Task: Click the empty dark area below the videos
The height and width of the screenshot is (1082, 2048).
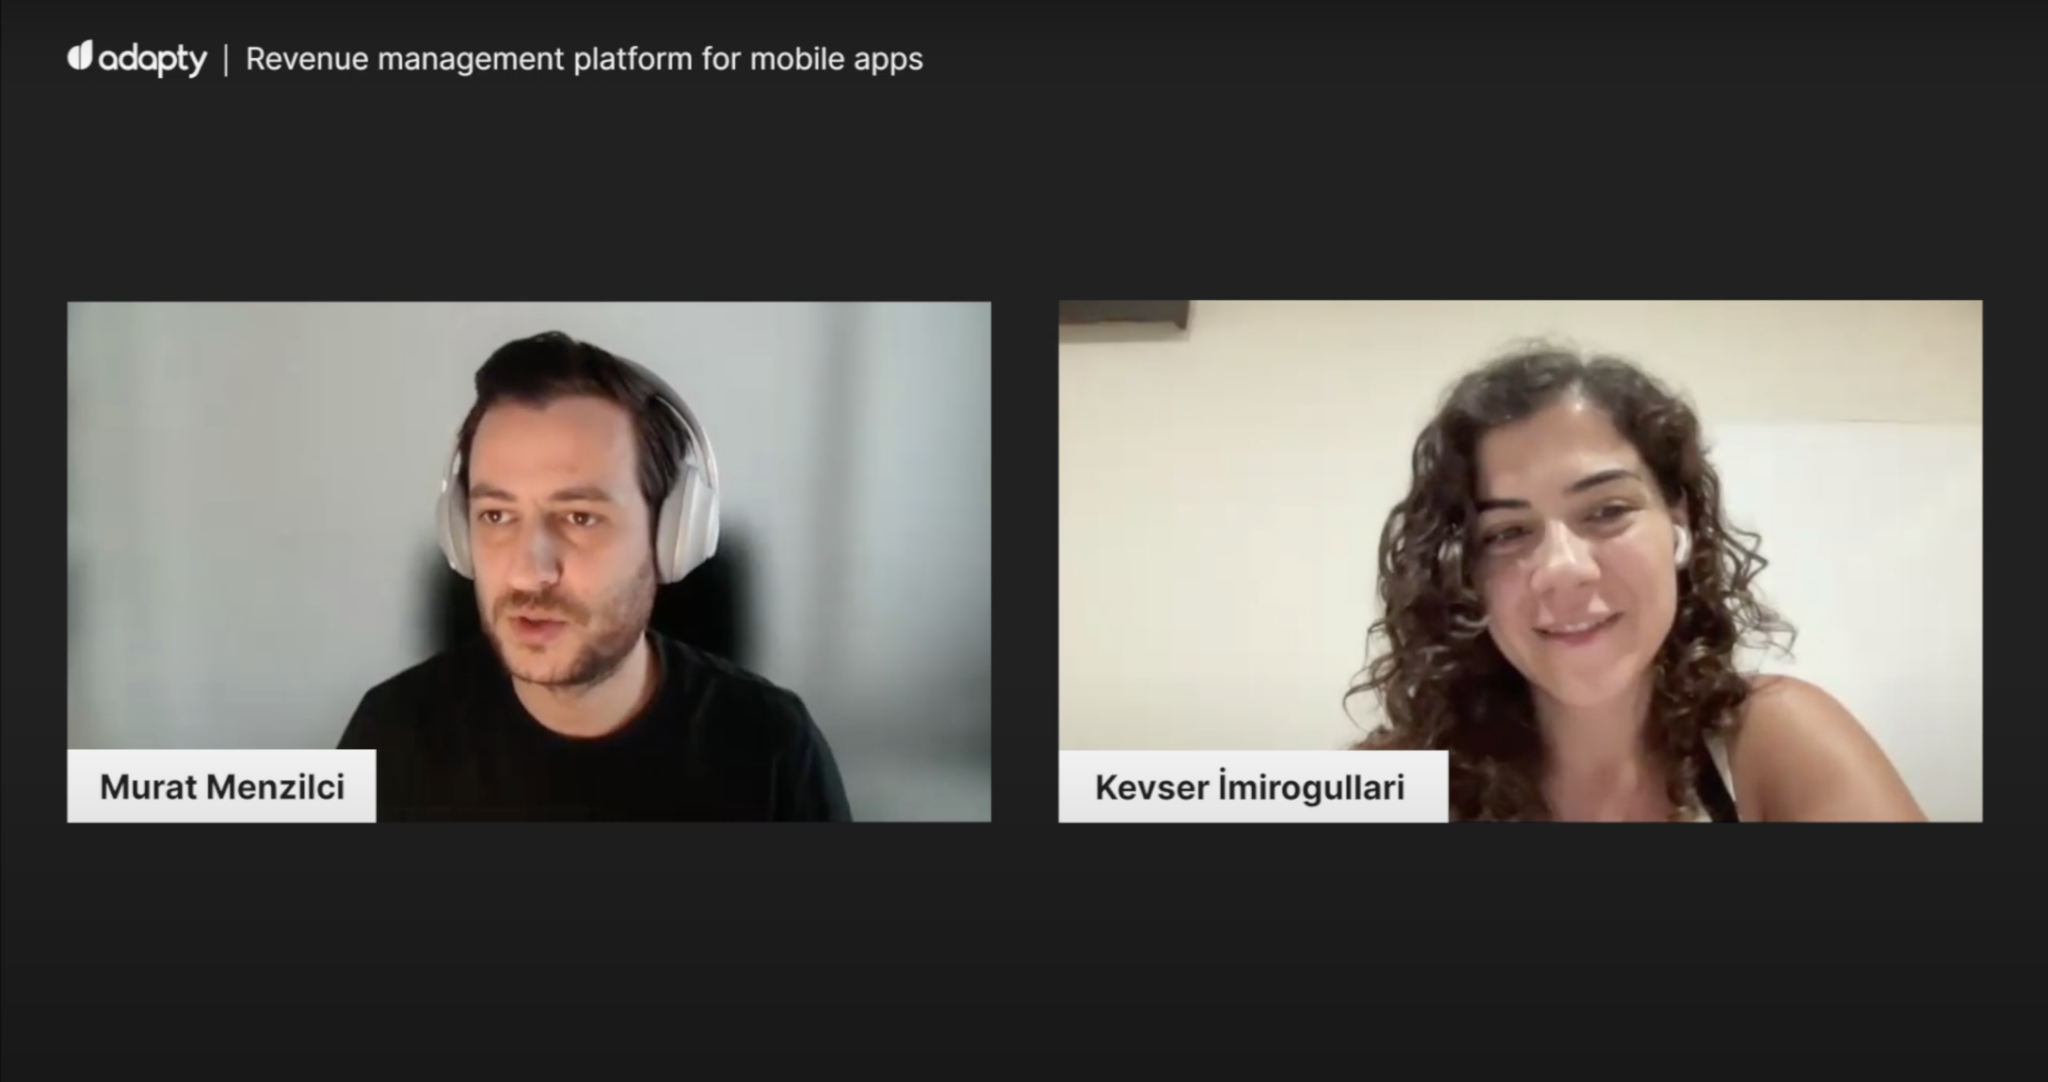Action: [x=1024, y=950]
